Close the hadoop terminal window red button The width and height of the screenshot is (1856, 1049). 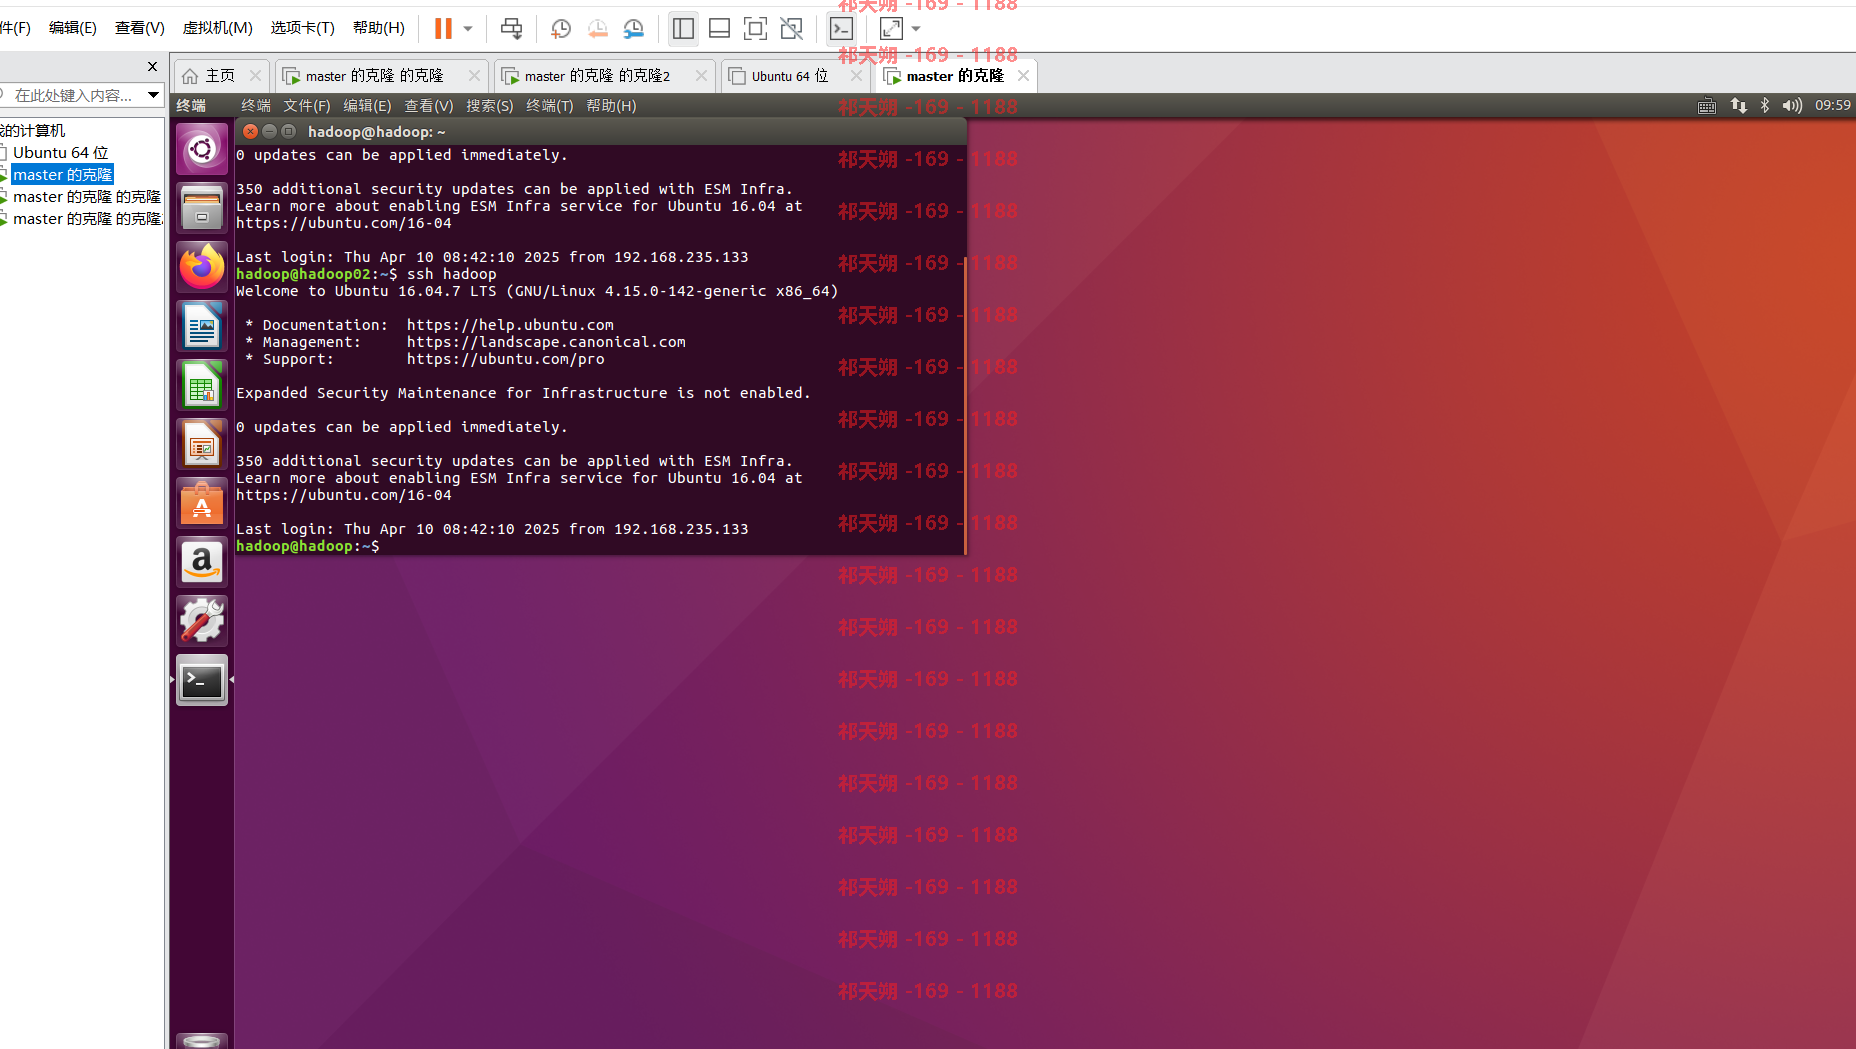251,132
